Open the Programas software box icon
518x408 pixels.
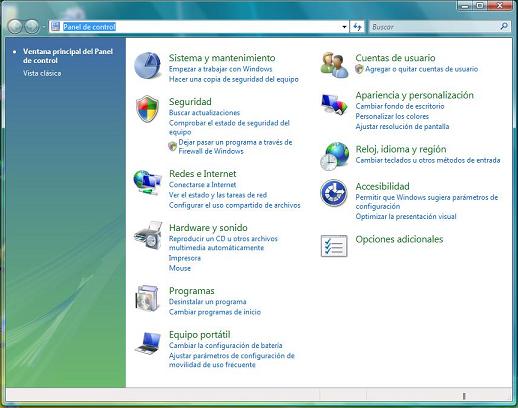point(147,298)
